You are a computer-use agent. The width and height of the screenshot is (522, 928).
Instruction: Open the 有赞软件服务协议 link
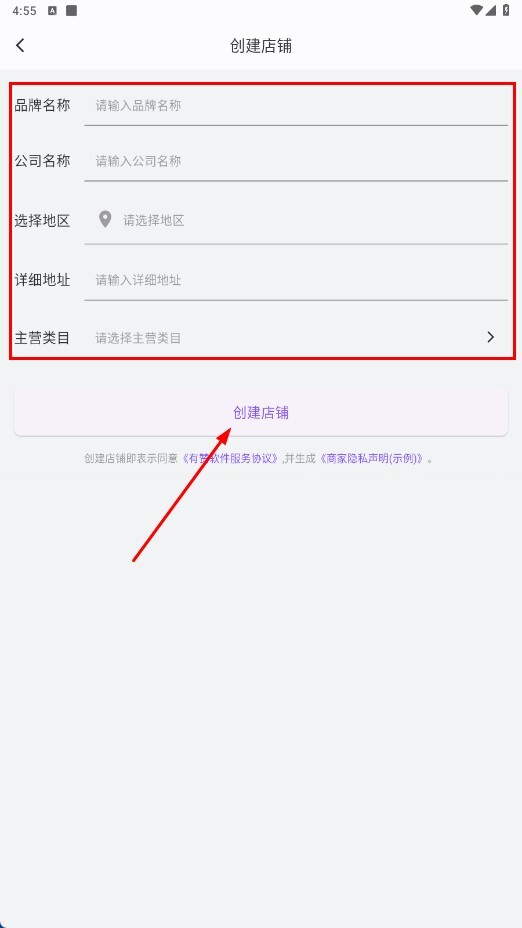(x=229, y=459)
